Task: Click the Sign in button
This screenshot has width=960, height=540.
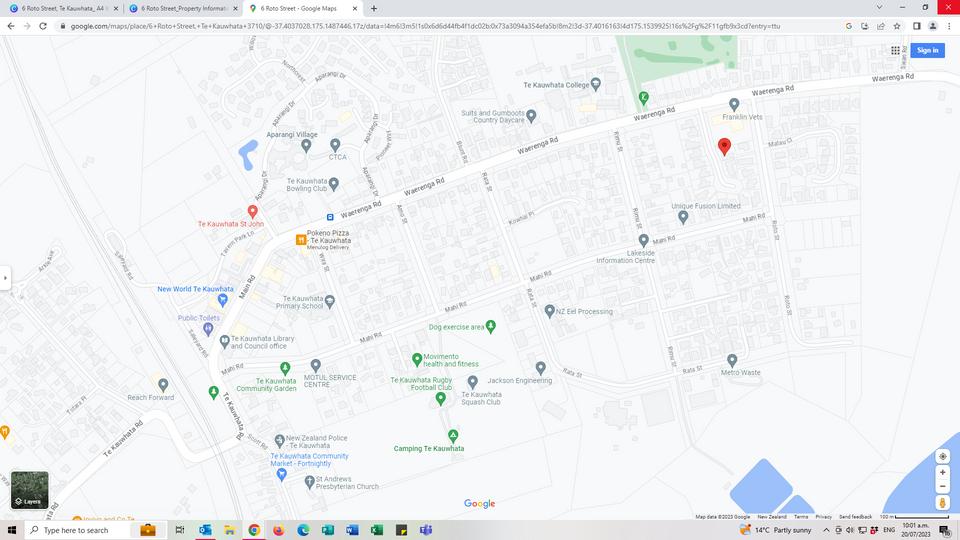Action: (x=928, y=50)
